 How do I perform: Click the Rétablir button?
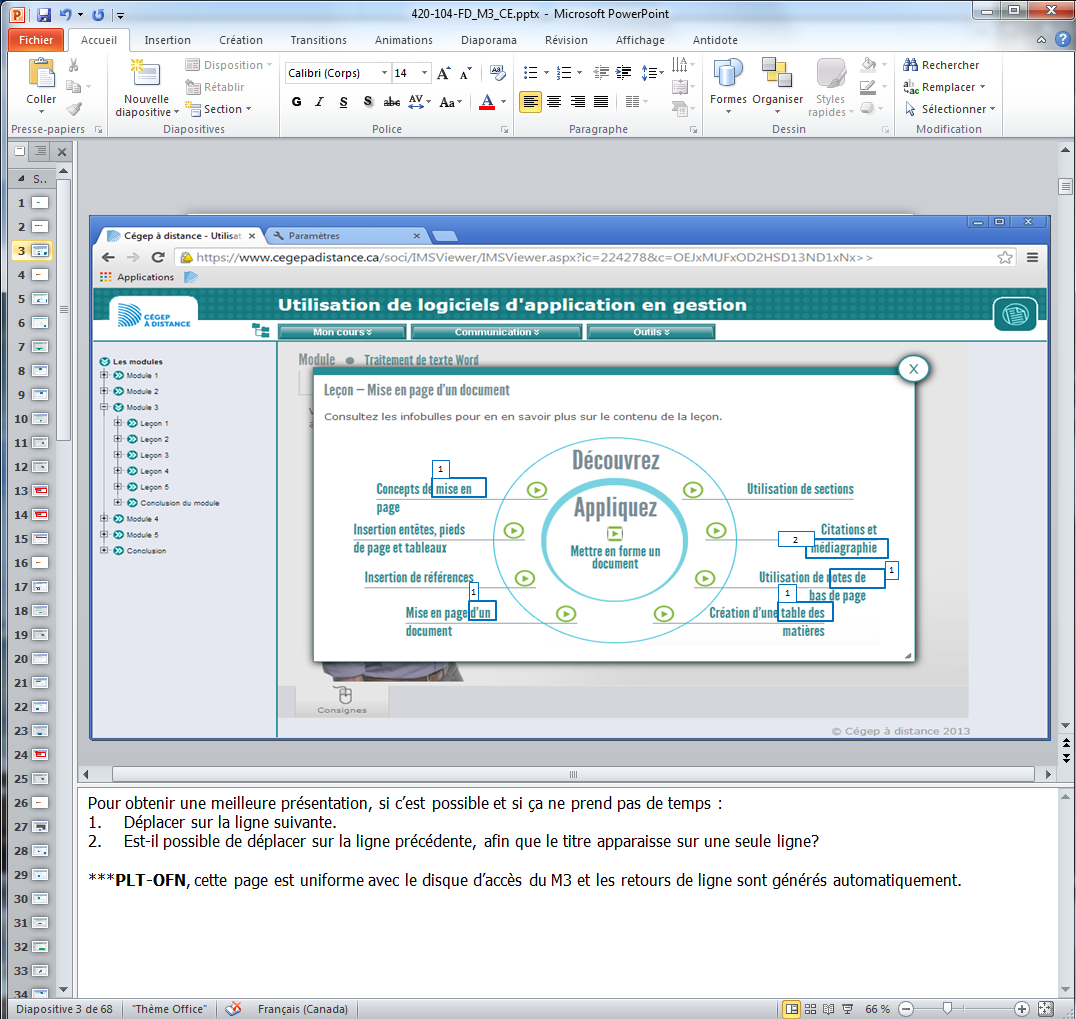[x=216, y=87]
